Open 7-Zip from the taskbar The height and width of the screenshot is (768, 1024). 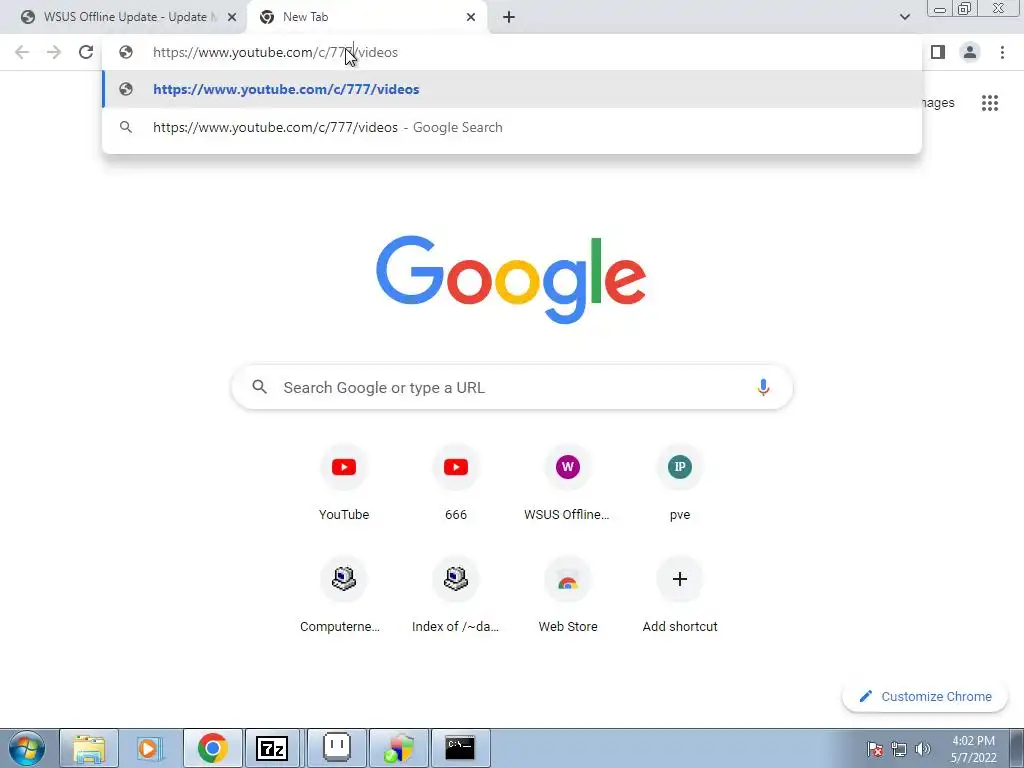pyautogui.click(x=272, y=748)
